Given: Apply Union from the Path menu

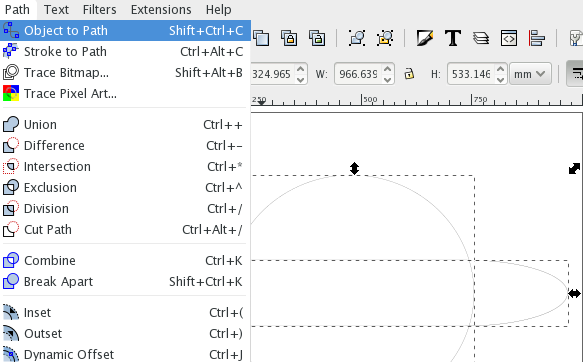Looking at the screenshot, I should (x=125, y=125).
